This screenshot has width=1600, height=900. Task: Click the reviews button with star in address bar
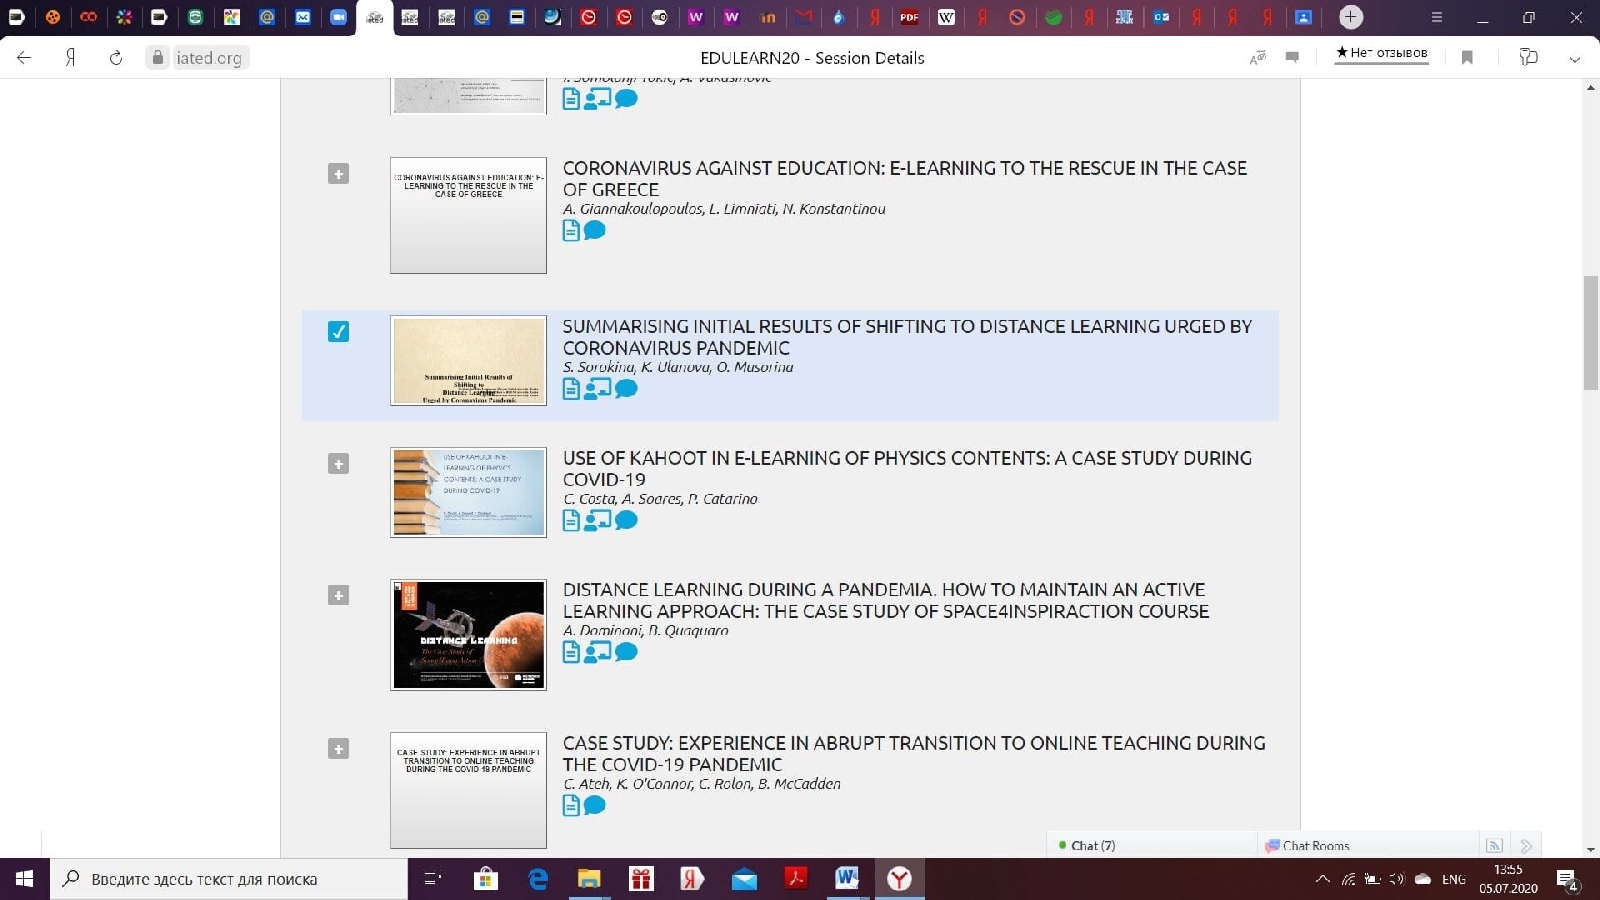click(1382, 53)
